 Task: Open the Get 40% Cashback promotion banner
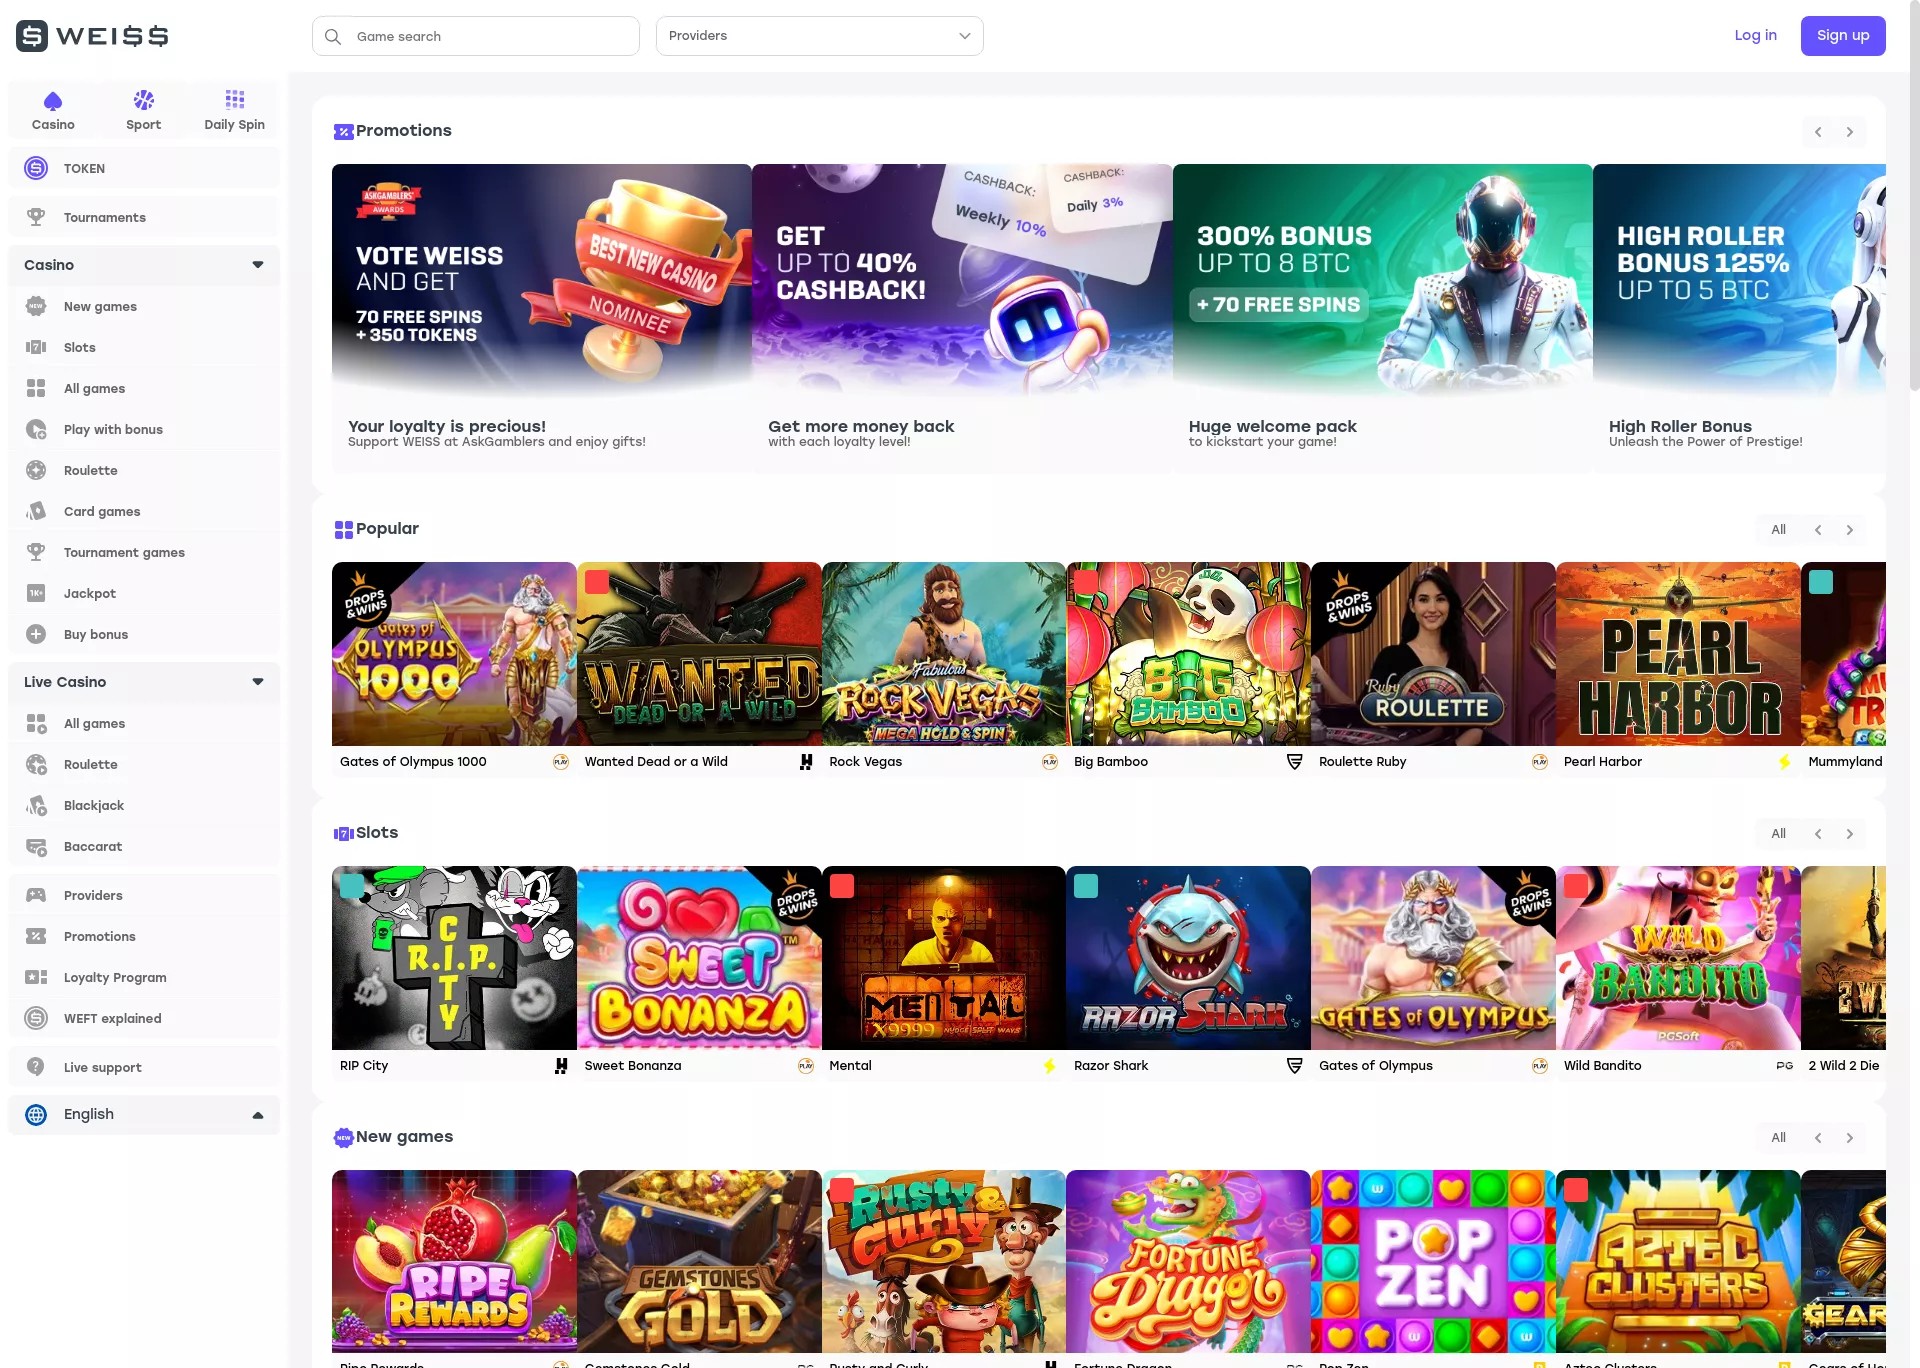[x=962, y=280]
